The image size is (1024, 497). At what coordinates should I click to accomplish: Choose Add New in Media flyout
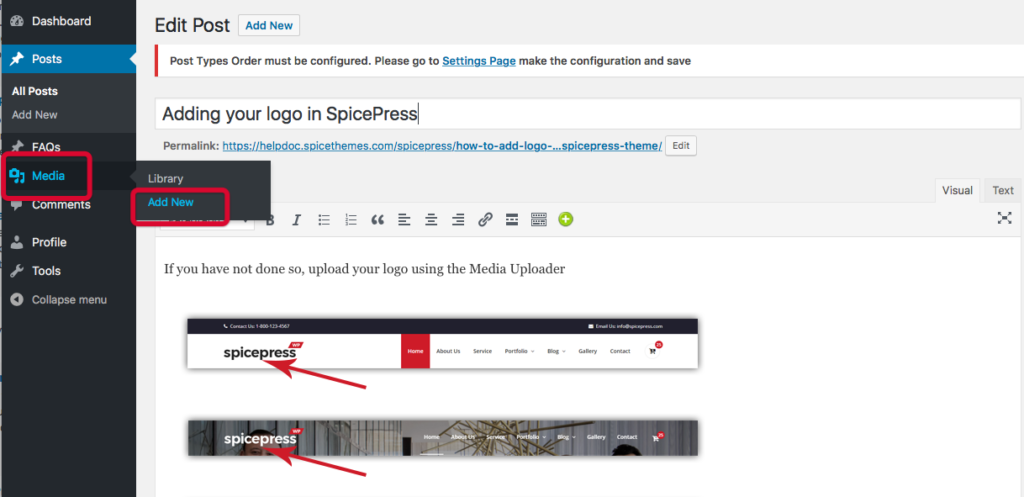(170, 202)
